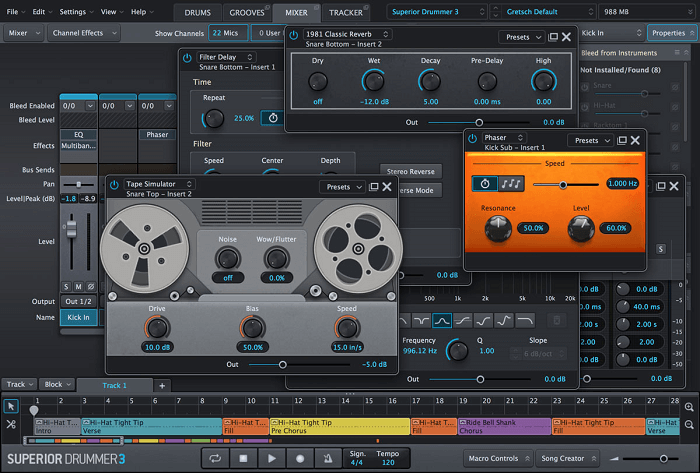Click the Drive knob on Tape Simulator
Viewport: 700px width, 473px height.
click(157, 328)
